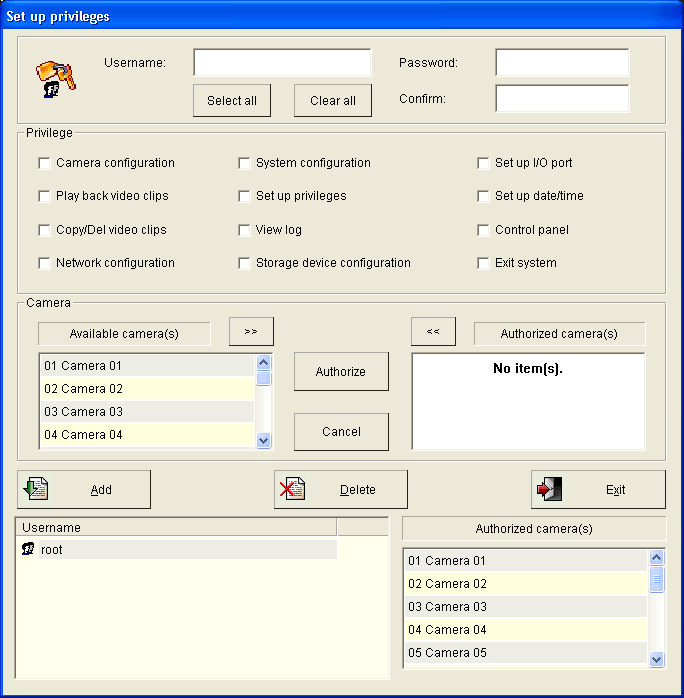Check the Exit system privilege
The height and width of the screenshot is (698, 684).
pos(483,263)
